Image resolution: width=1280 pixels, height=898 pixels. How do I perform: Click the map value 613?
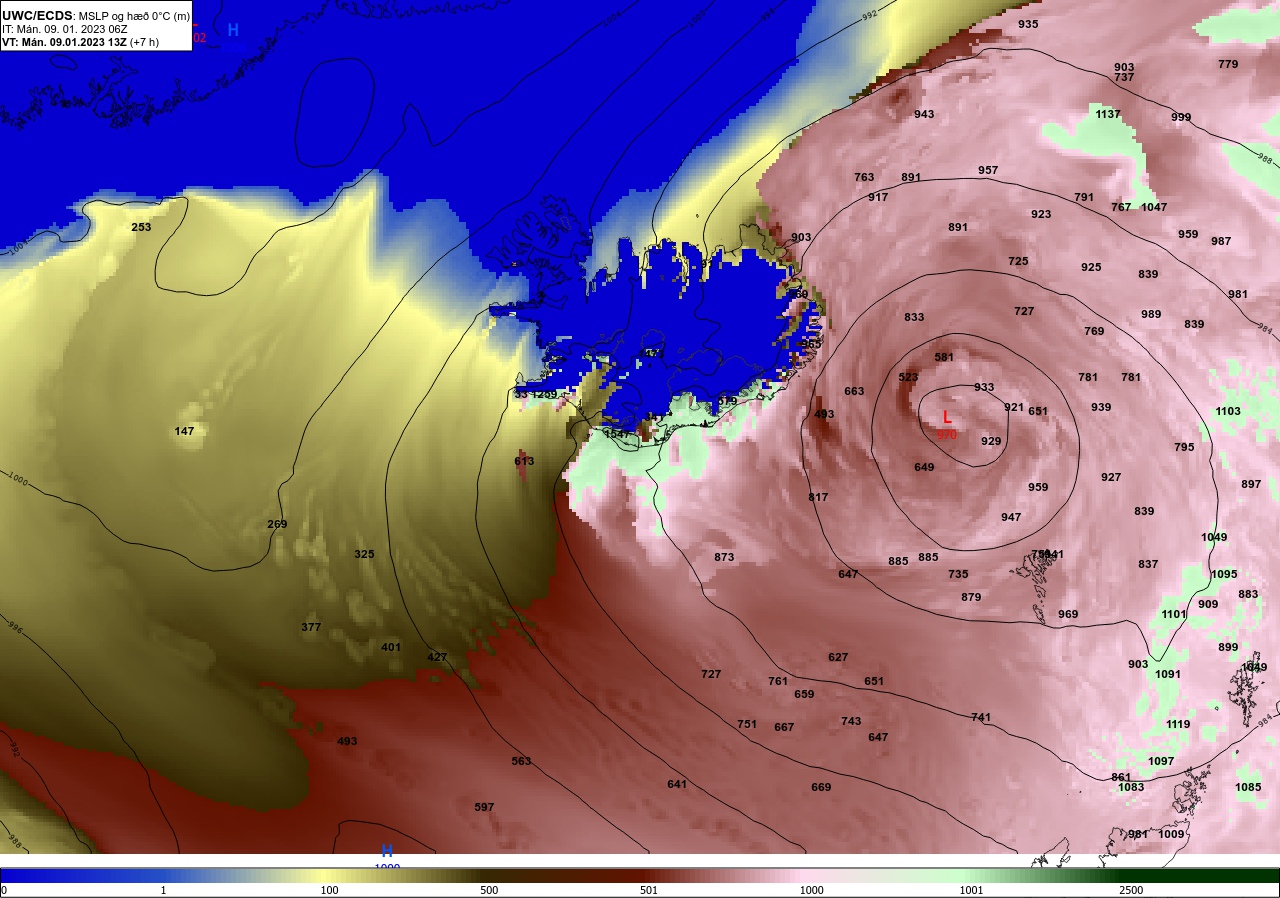524,461
